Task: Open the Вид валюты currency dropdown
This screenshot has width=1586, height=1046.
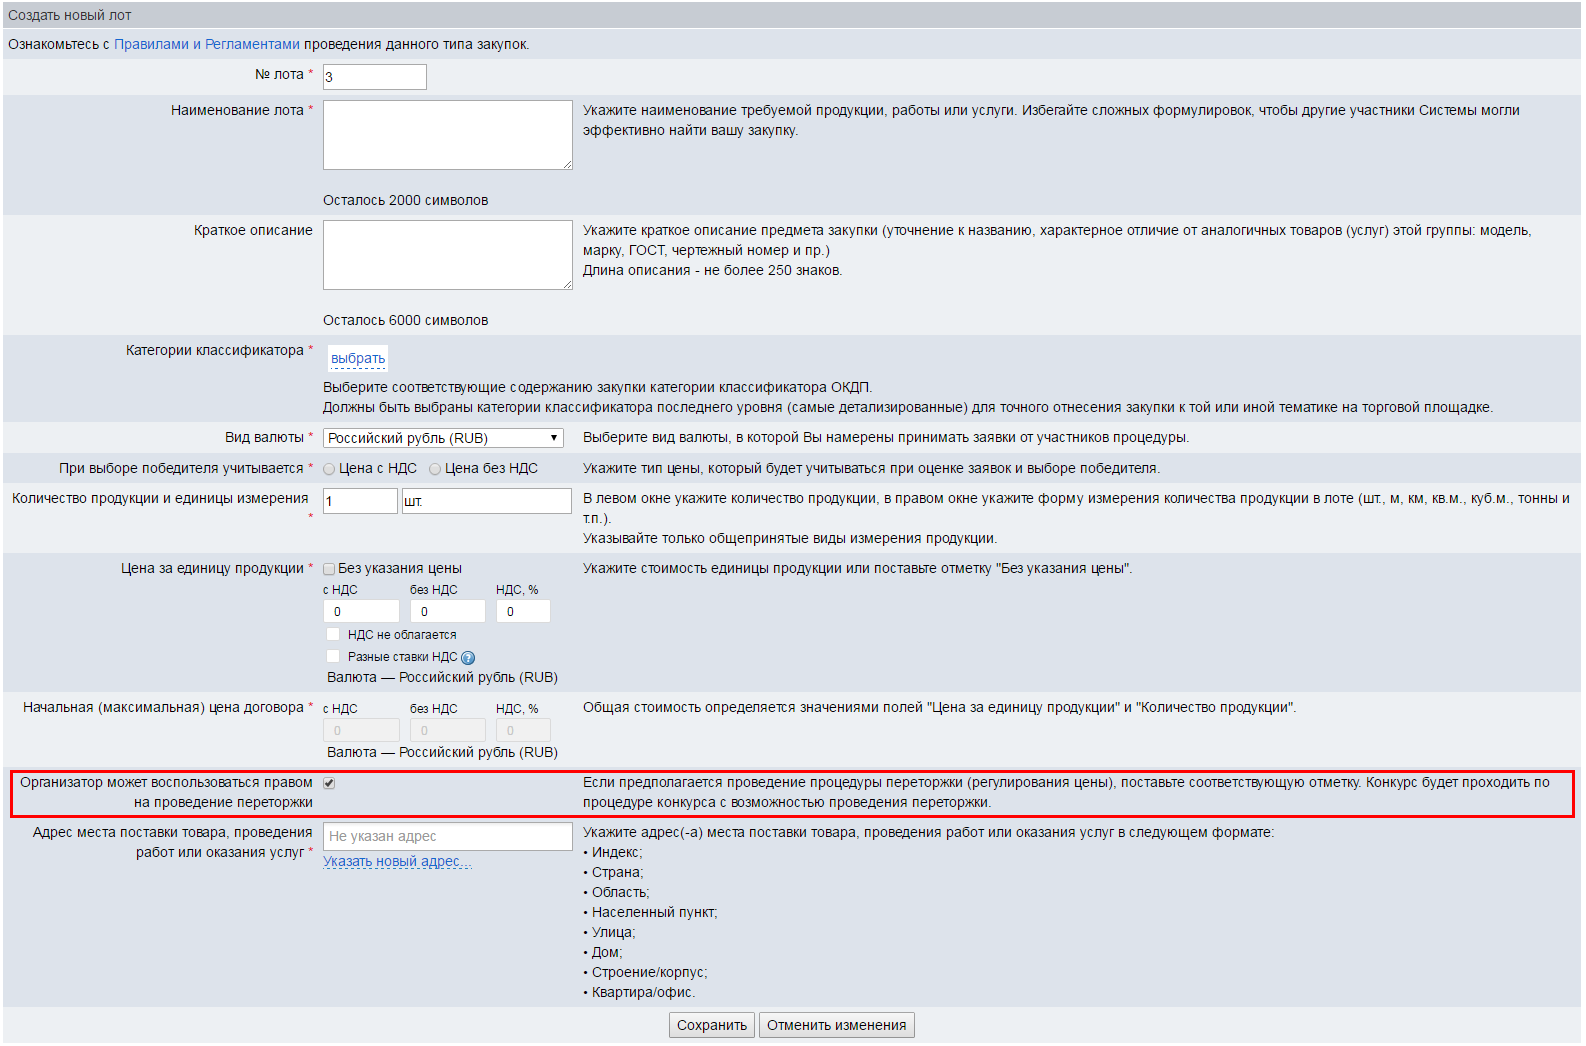Action: (x=443, y=438)
